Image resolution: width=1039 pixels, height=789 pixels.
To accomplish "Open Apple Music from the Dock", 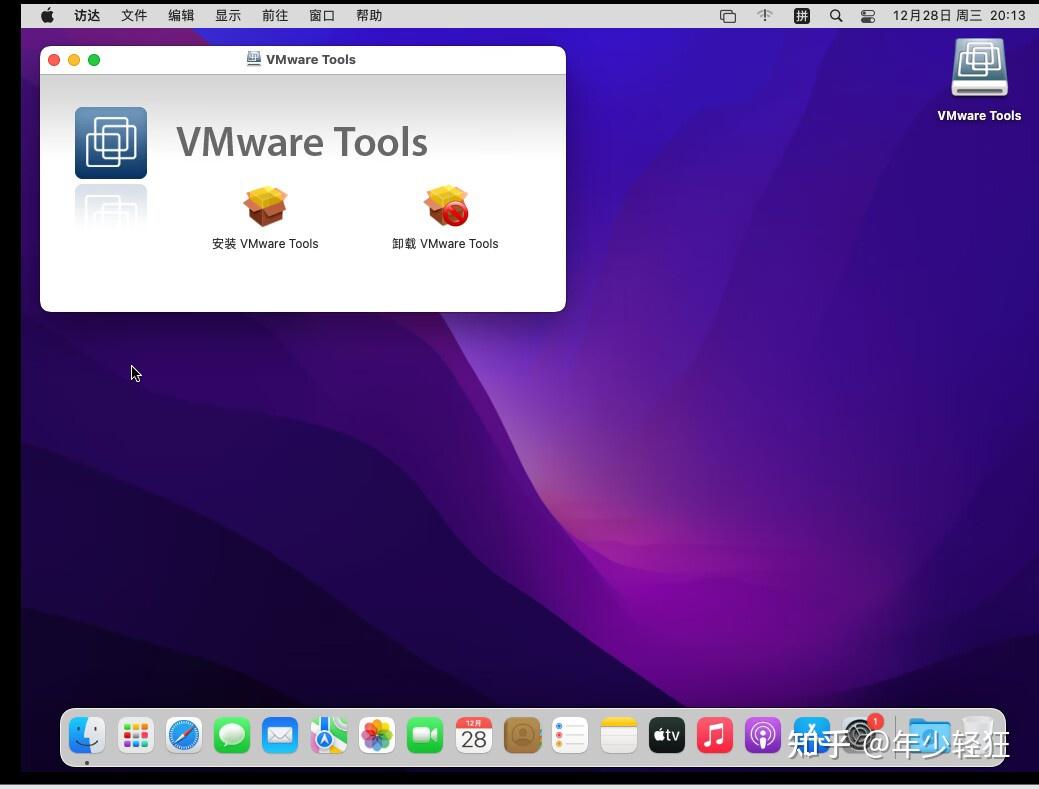I will (714, 735).
